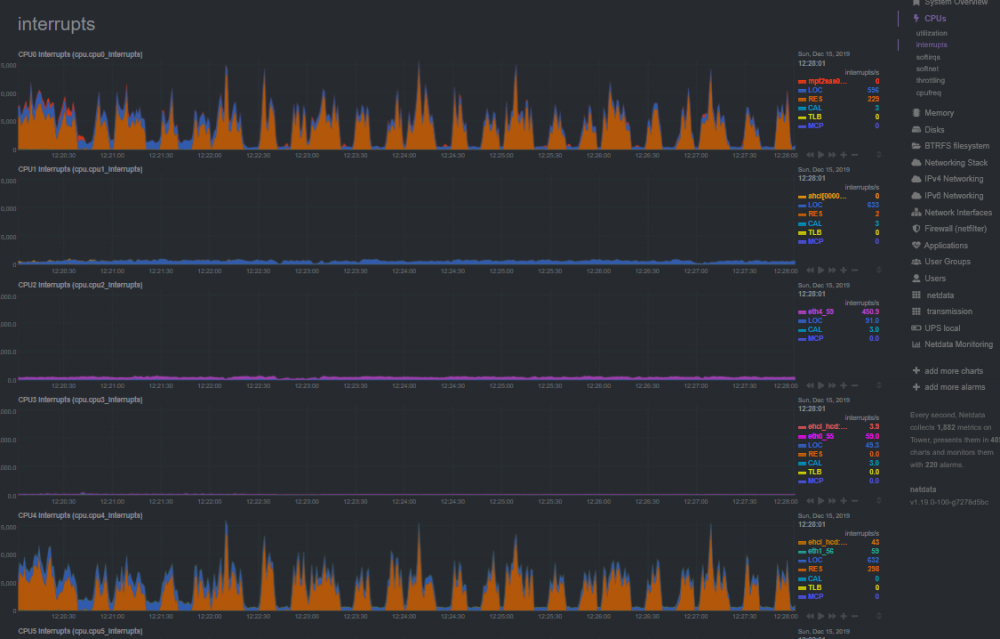Grab the CPU0 chart resize handle
Image resolution: width=1000 pixels, height=639 pixels.
pyautogui.click(x=878, y=154)
